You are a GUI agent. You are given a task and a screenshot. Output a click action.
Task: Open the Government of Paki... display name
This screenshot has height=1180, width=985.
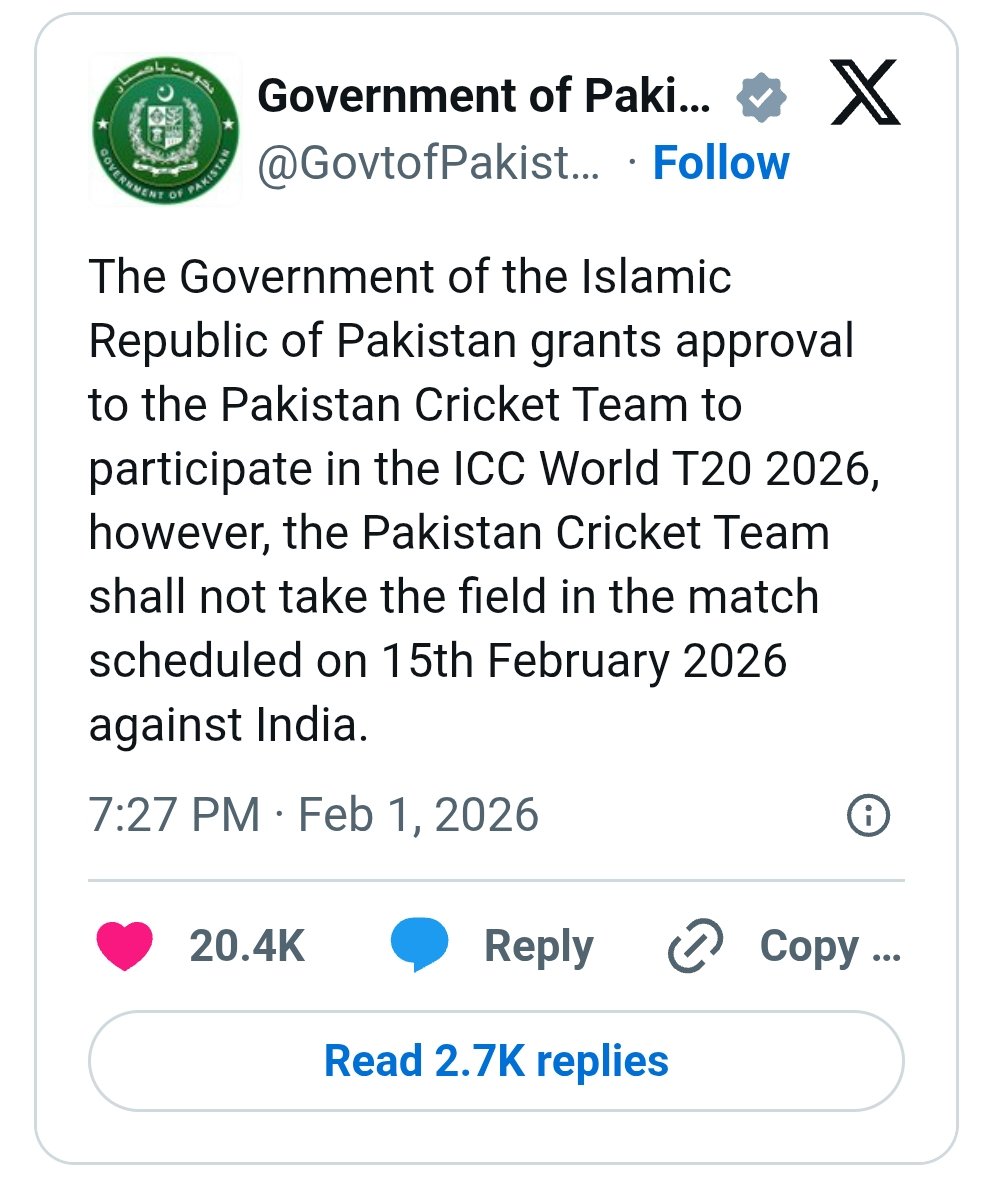click(484, 97)
